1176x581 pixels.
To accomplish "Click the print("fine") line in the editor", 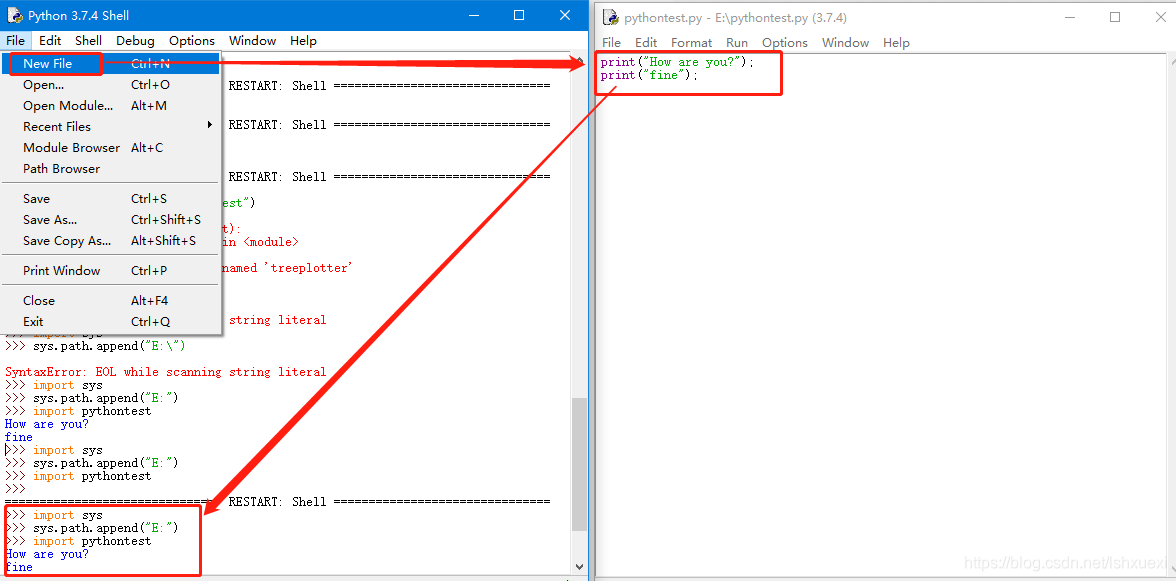I will click(x=649, y=75).
